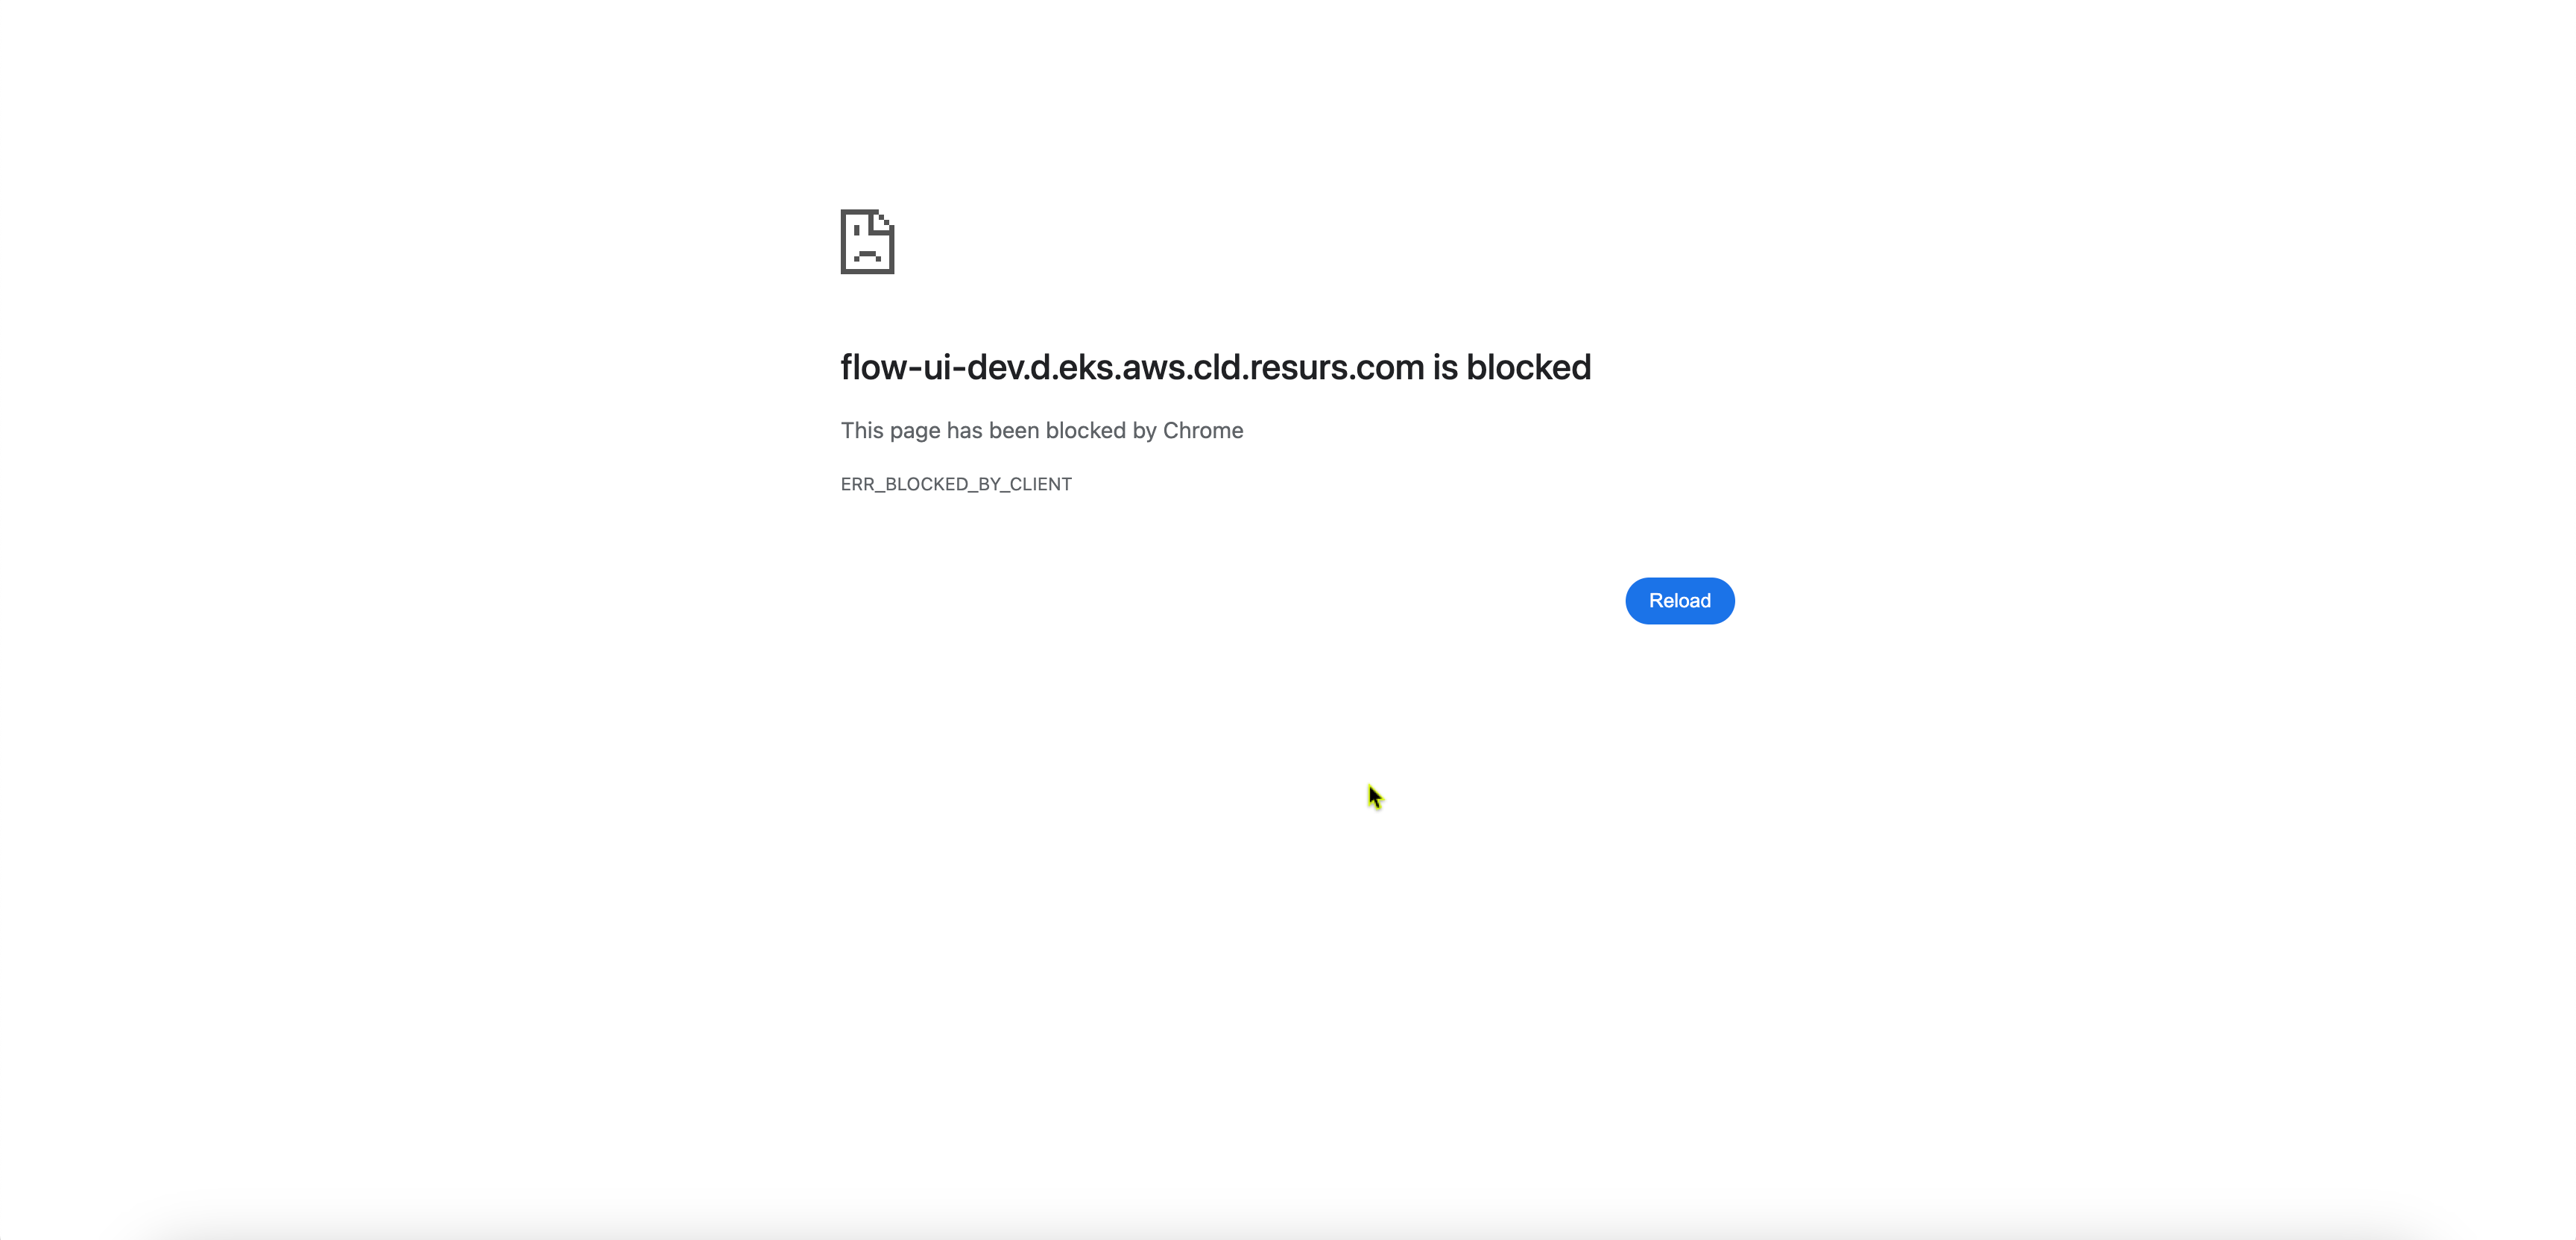The image size is (2576, 1240).
Task: Click the words "has been" in the message
Action: point(993,430)
